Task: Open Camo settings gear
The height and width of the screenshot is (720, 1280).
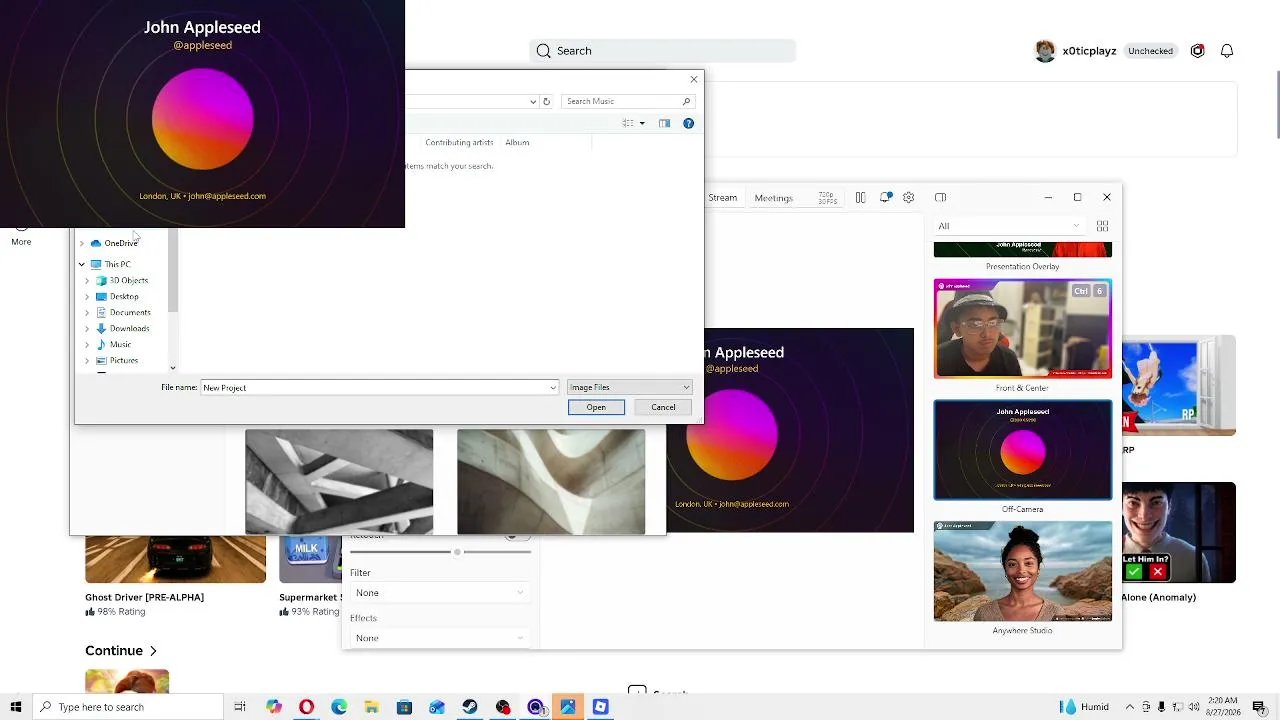Action: click(908, 198)
